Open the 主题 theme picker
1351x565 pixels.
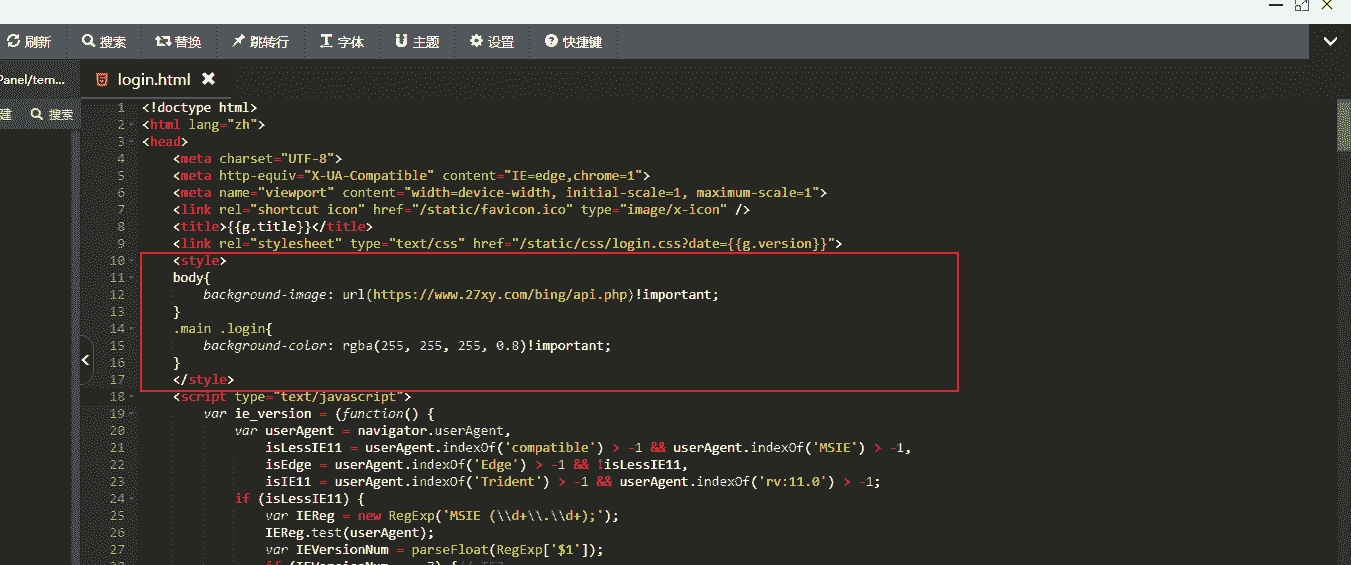coord(401,42)
